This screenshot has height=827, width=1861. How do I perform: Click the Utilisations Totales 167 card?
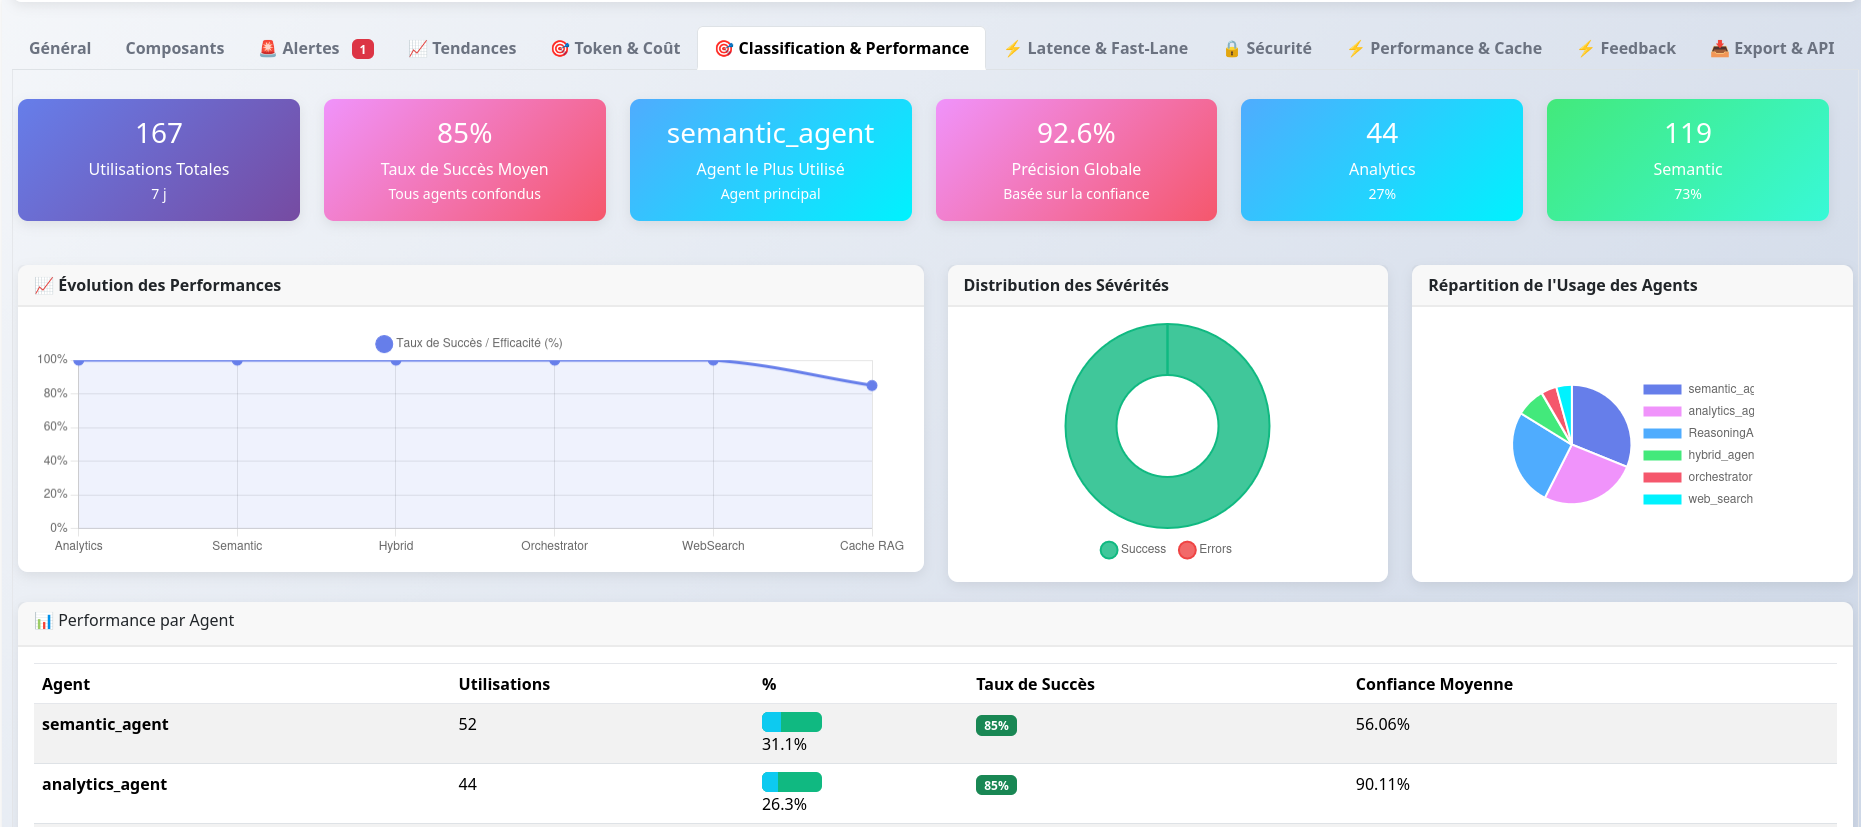coord(159,160)
